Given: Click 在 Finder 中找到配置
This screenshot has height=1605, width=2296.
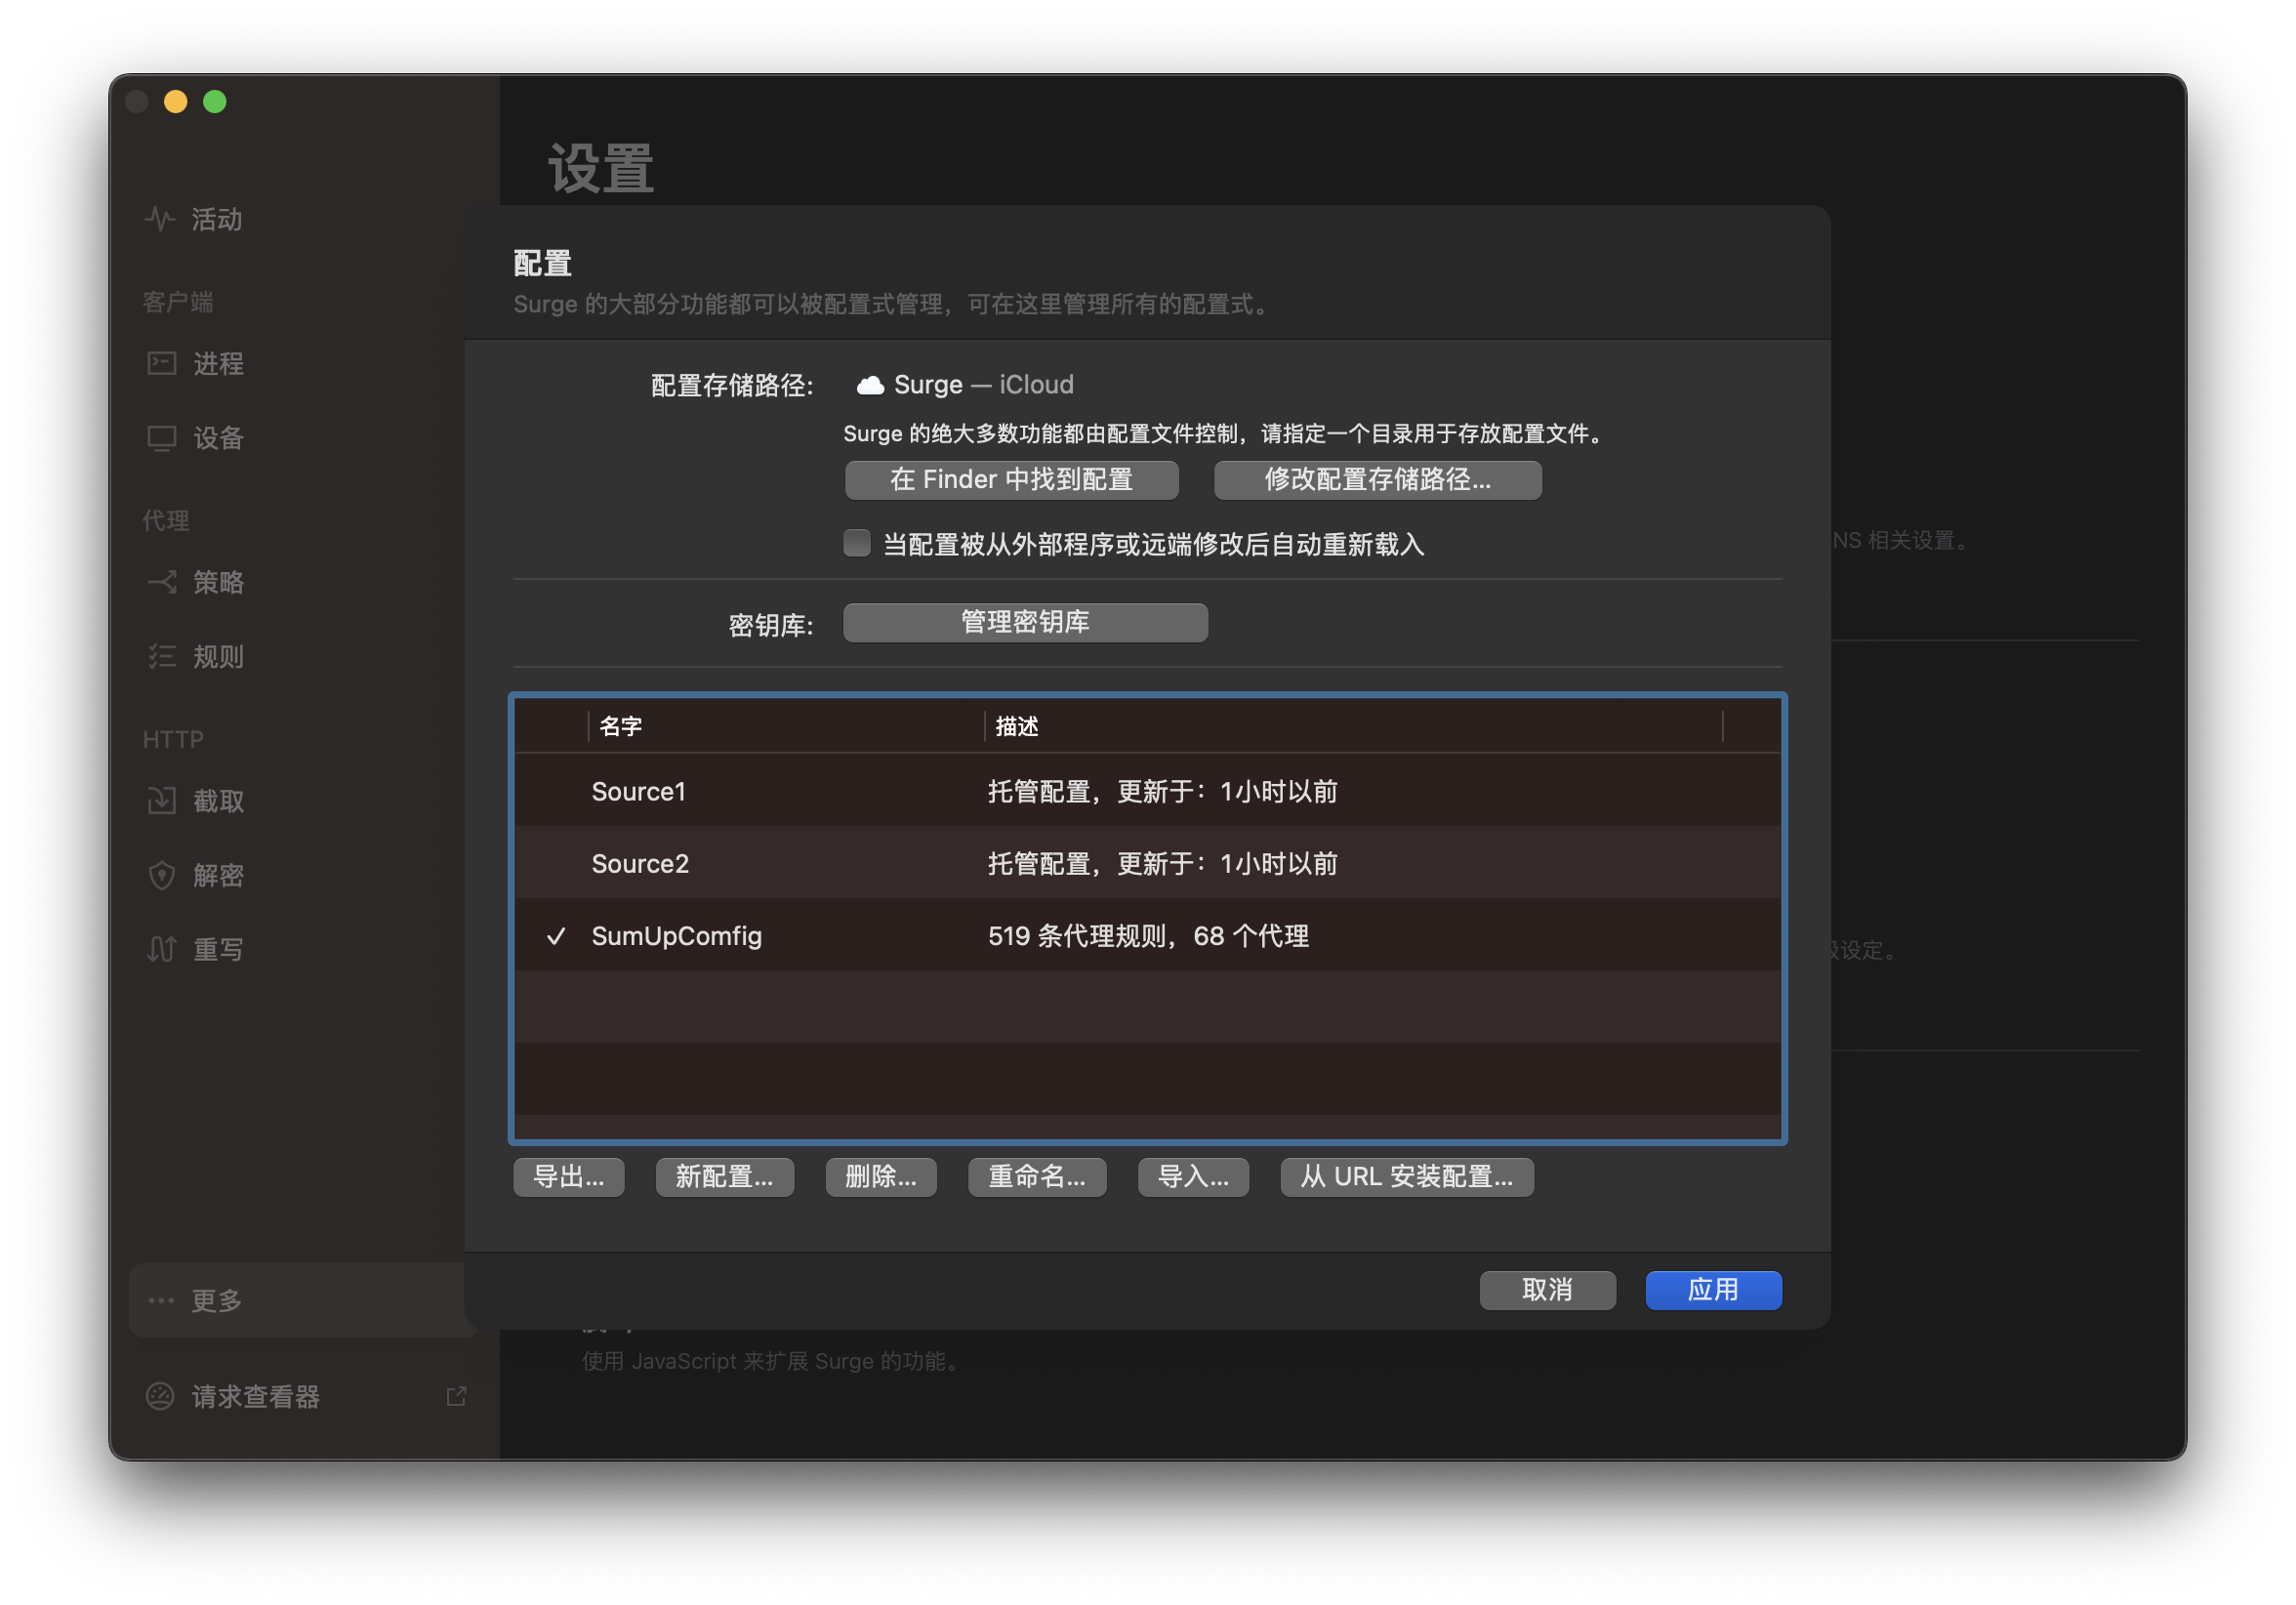Looking at the screenshot, I should pyautogui.click(x=1011, y=480).
